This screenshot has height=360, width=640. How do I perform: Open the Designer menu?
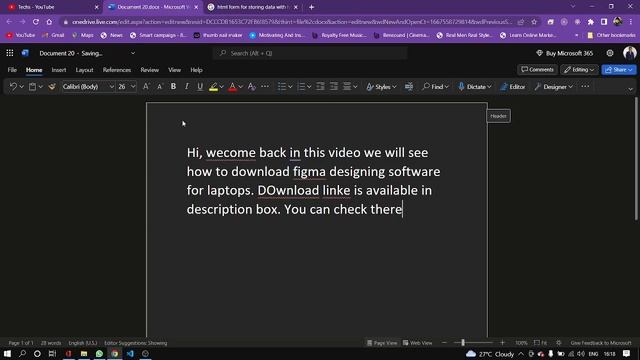pos(553,87)
